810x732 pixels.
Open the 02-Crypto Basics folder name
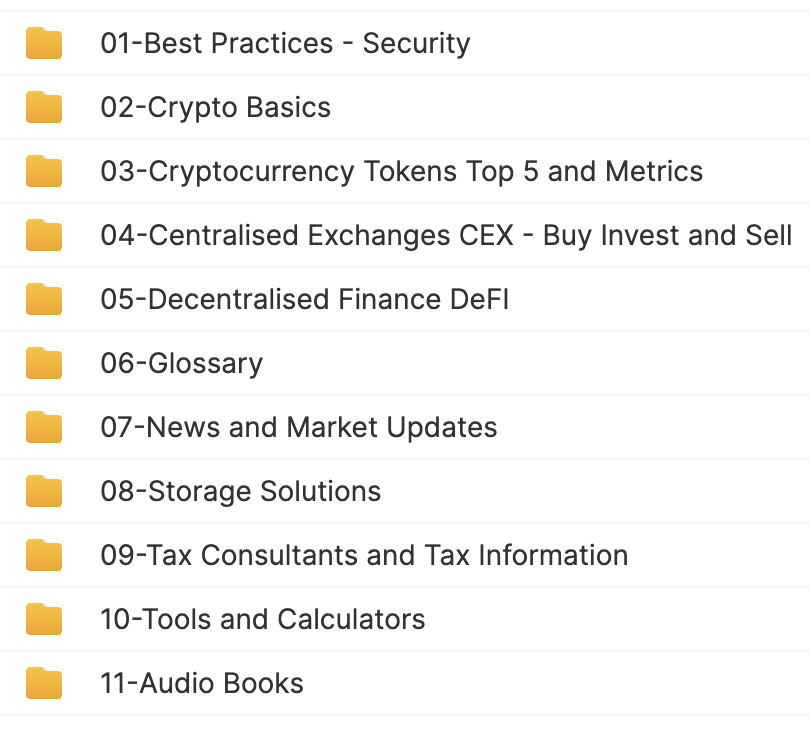click(215, 108)
